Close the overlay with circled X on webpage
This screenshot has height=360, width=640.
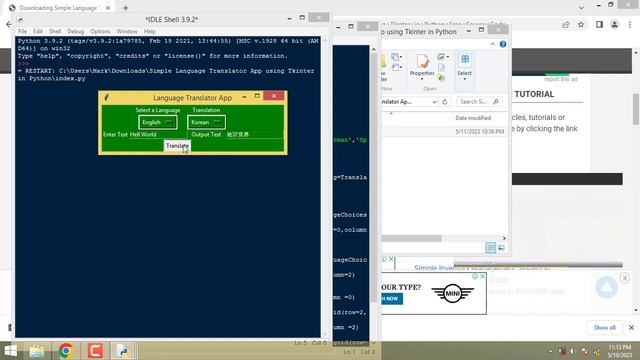[624, 278]
